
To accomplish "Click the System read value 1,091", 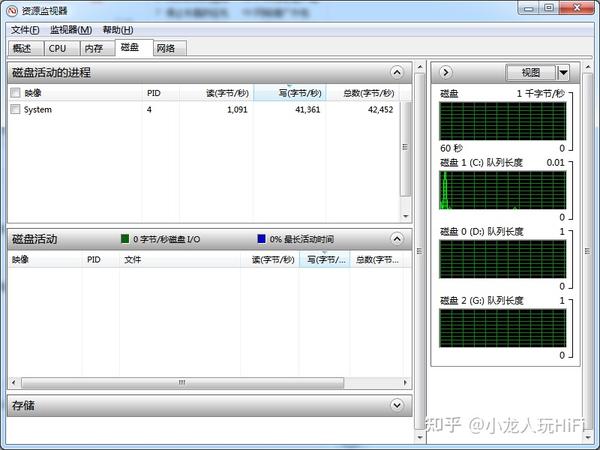I will pos(237,109).
